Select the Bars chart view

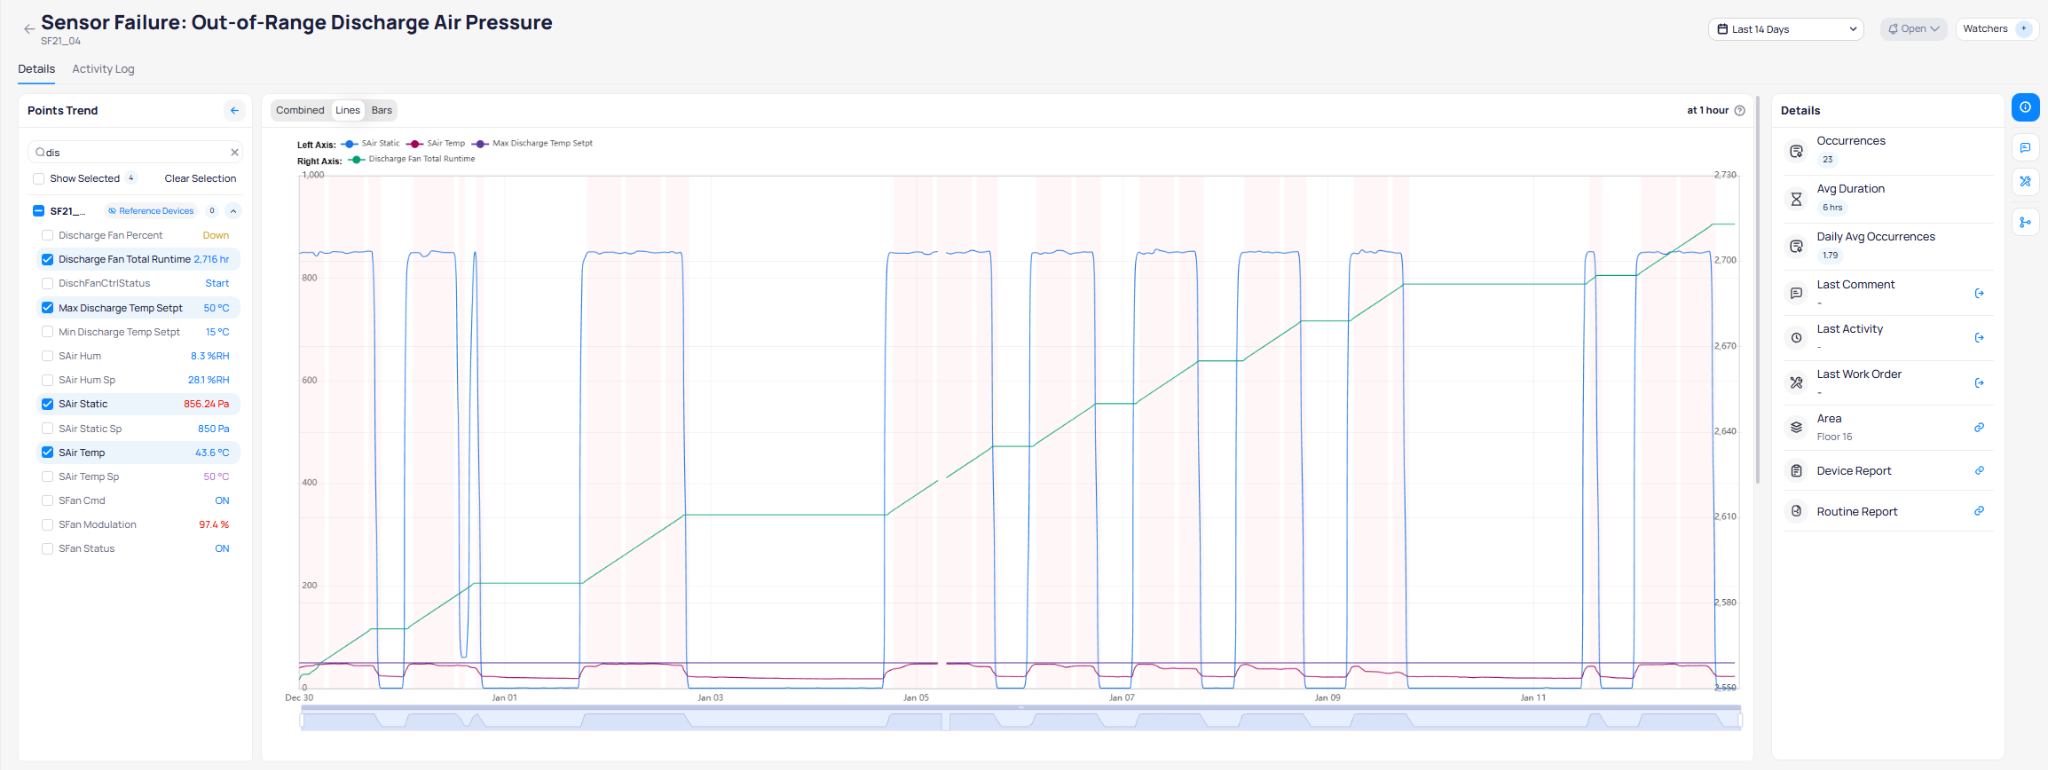pos(382,111)
